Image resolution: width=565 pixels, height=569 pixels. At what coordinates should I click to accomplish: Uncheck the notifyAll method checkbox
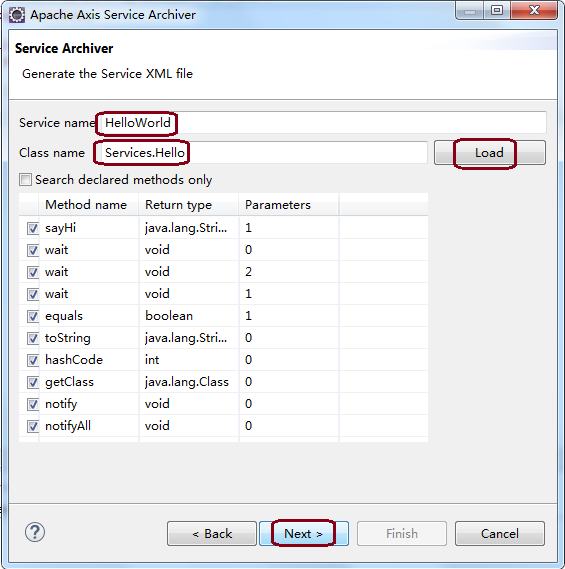tap(33, 426)
